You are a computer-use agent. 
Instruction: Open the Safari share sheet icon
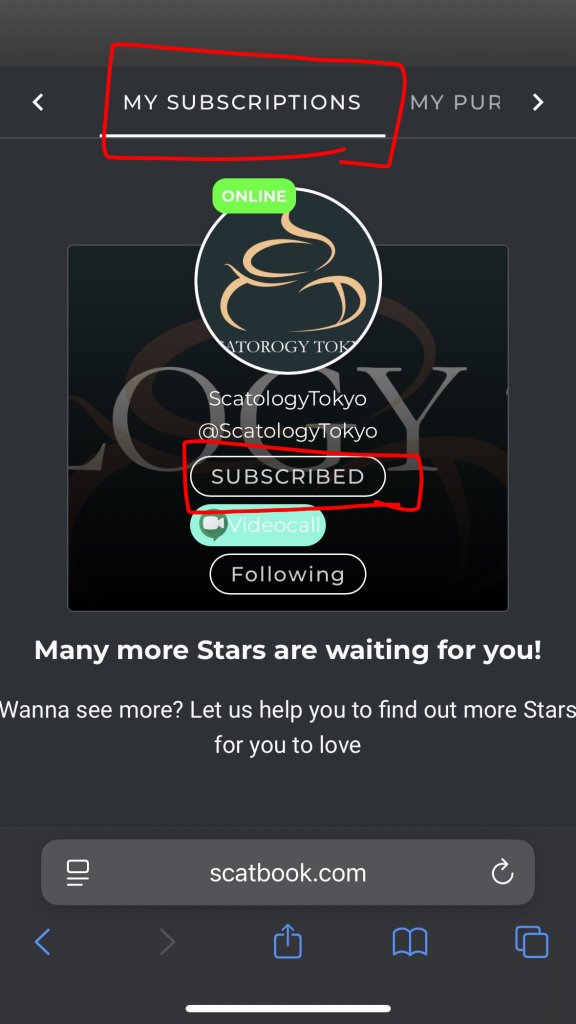pyautogui.click(x=287, y=941)
